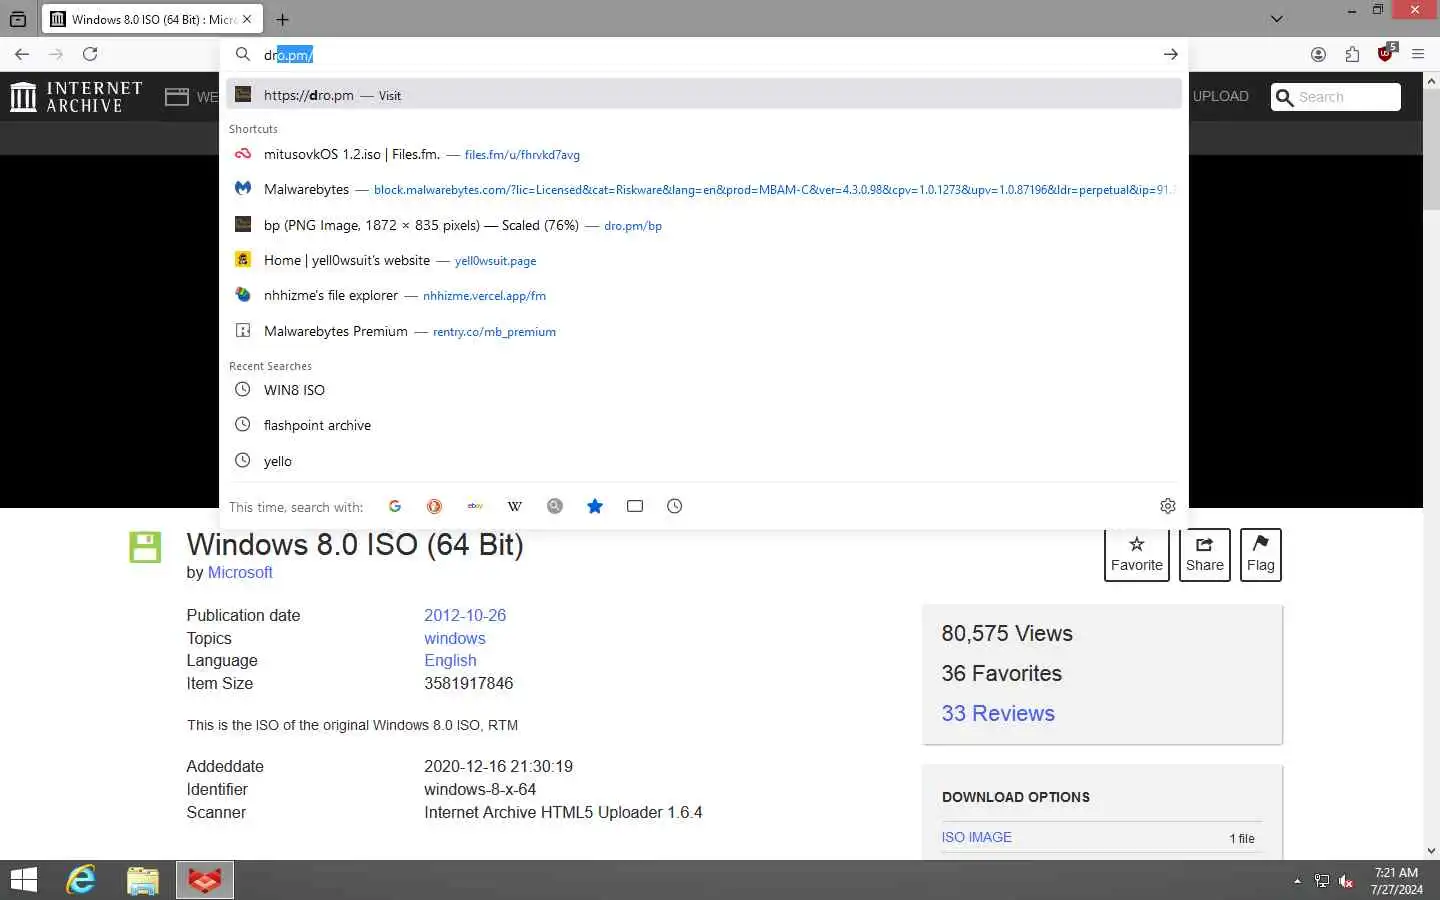This screenshot has width=1440, height=900.
Task: Open the 33 Reviews link
Action: [998, 713]
